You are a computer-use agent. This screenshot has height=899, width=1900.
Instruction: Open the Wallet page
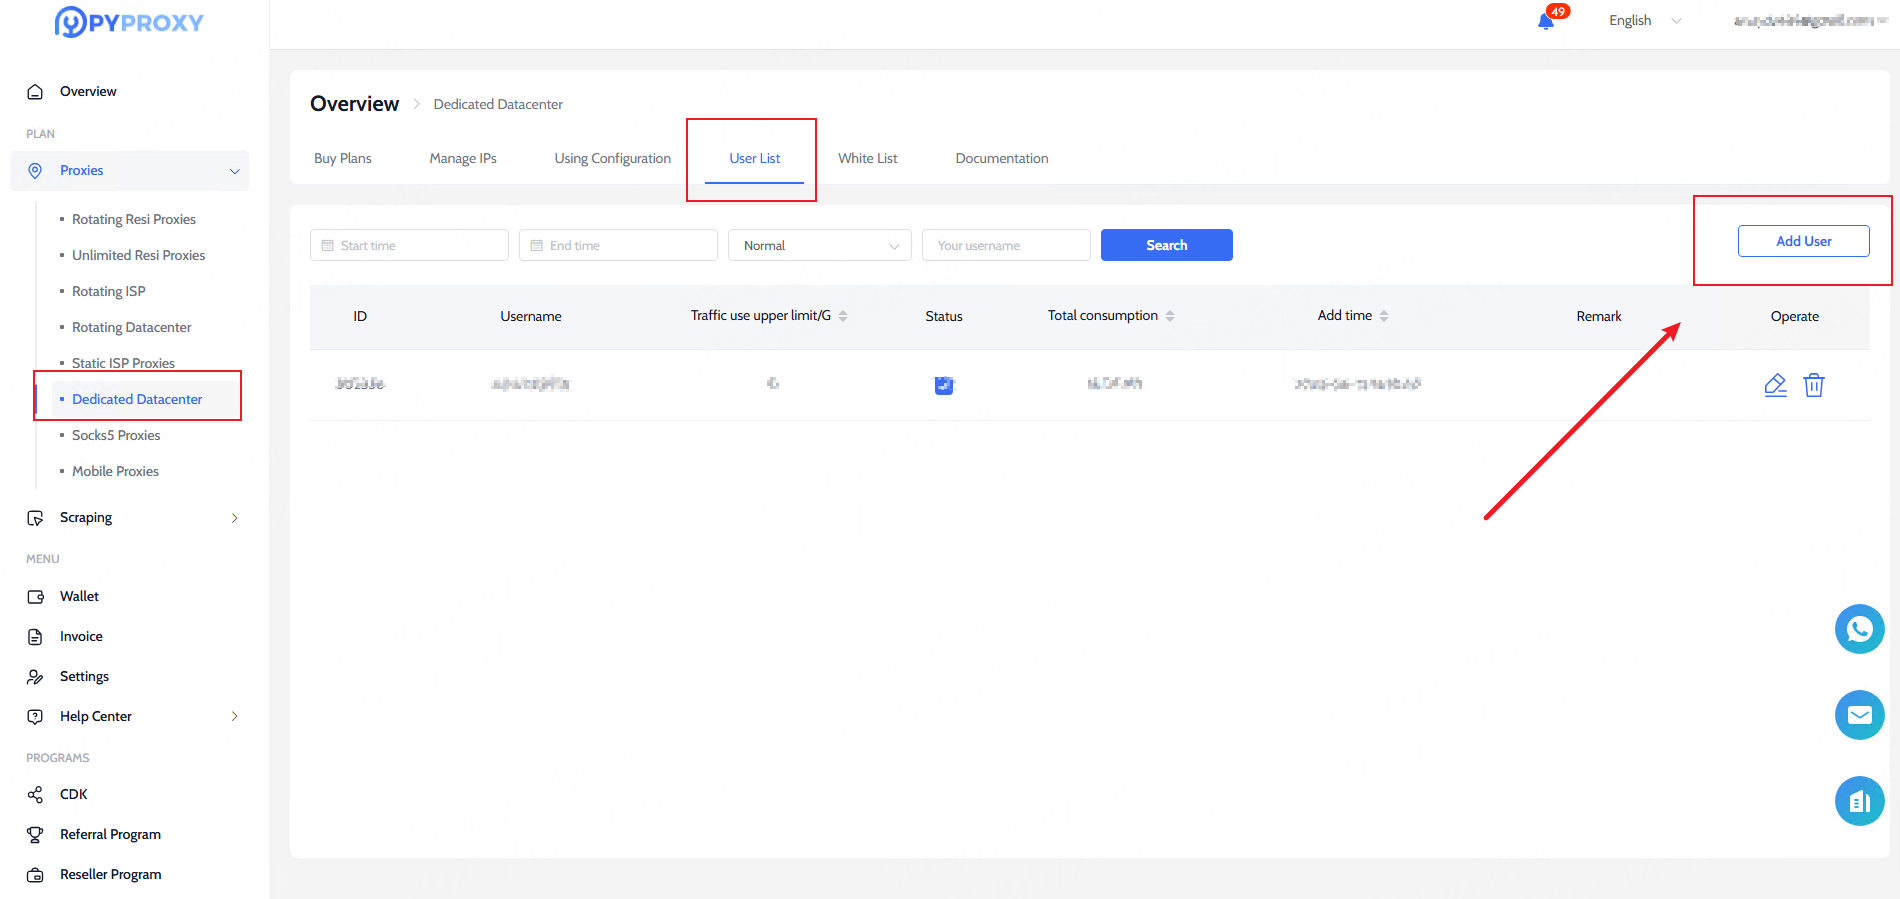coord(79,596)
